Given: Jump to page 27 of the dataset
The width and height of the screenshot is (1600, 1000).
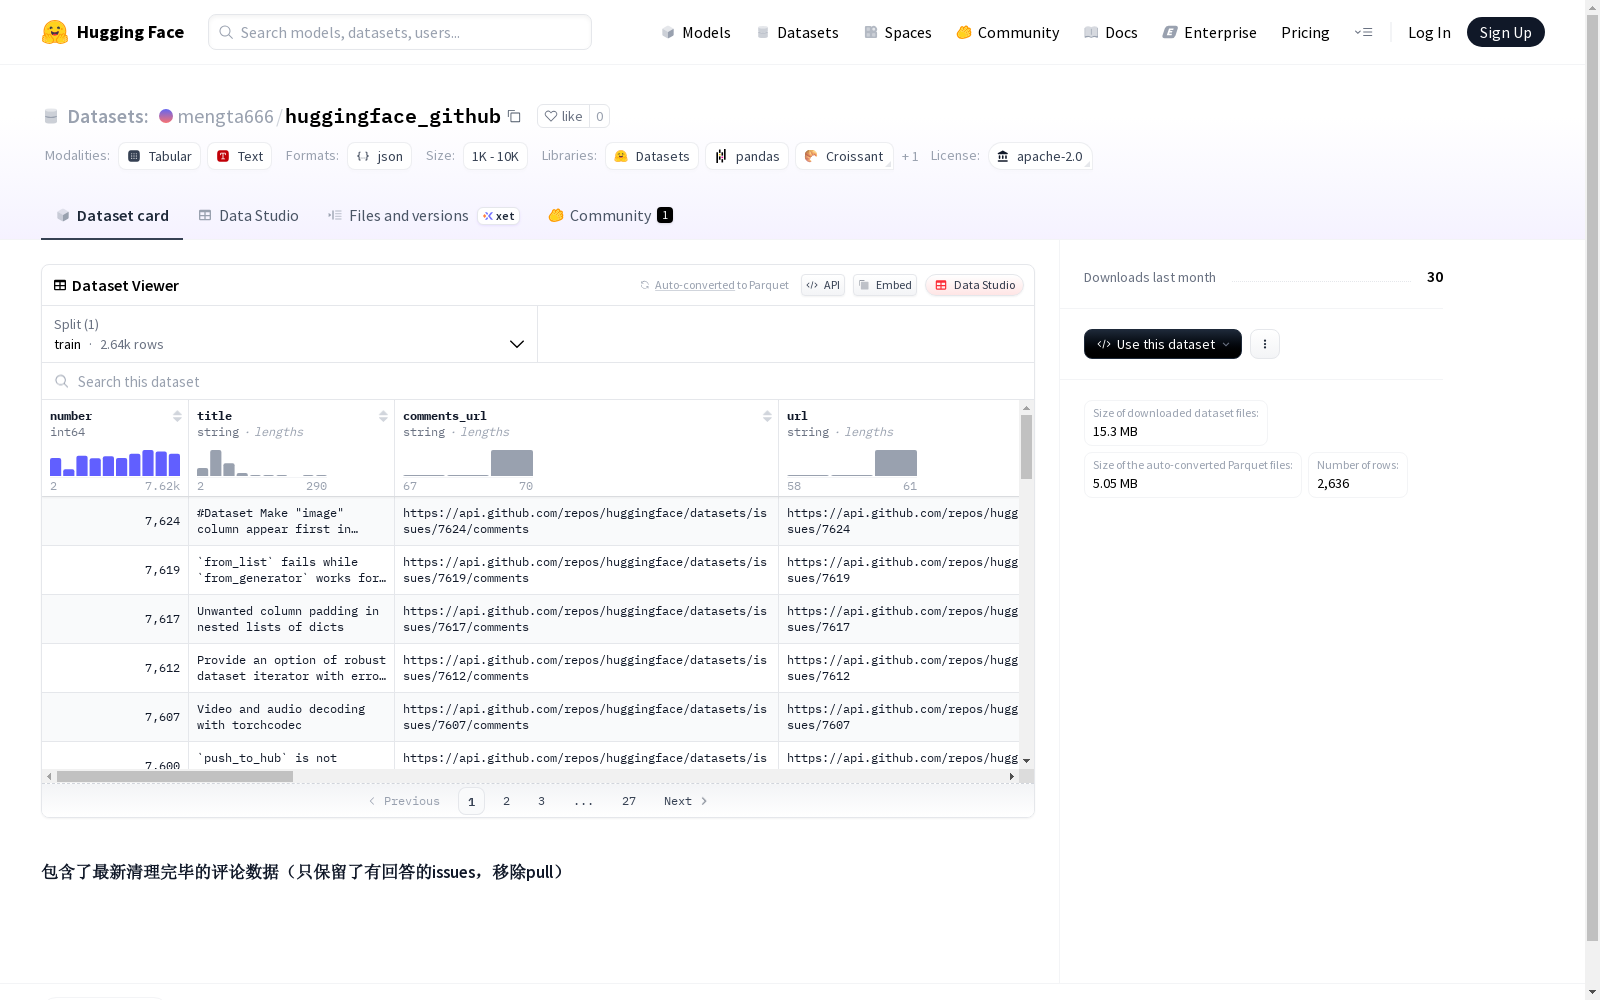Looking at the screenshot, I should 629,801.
